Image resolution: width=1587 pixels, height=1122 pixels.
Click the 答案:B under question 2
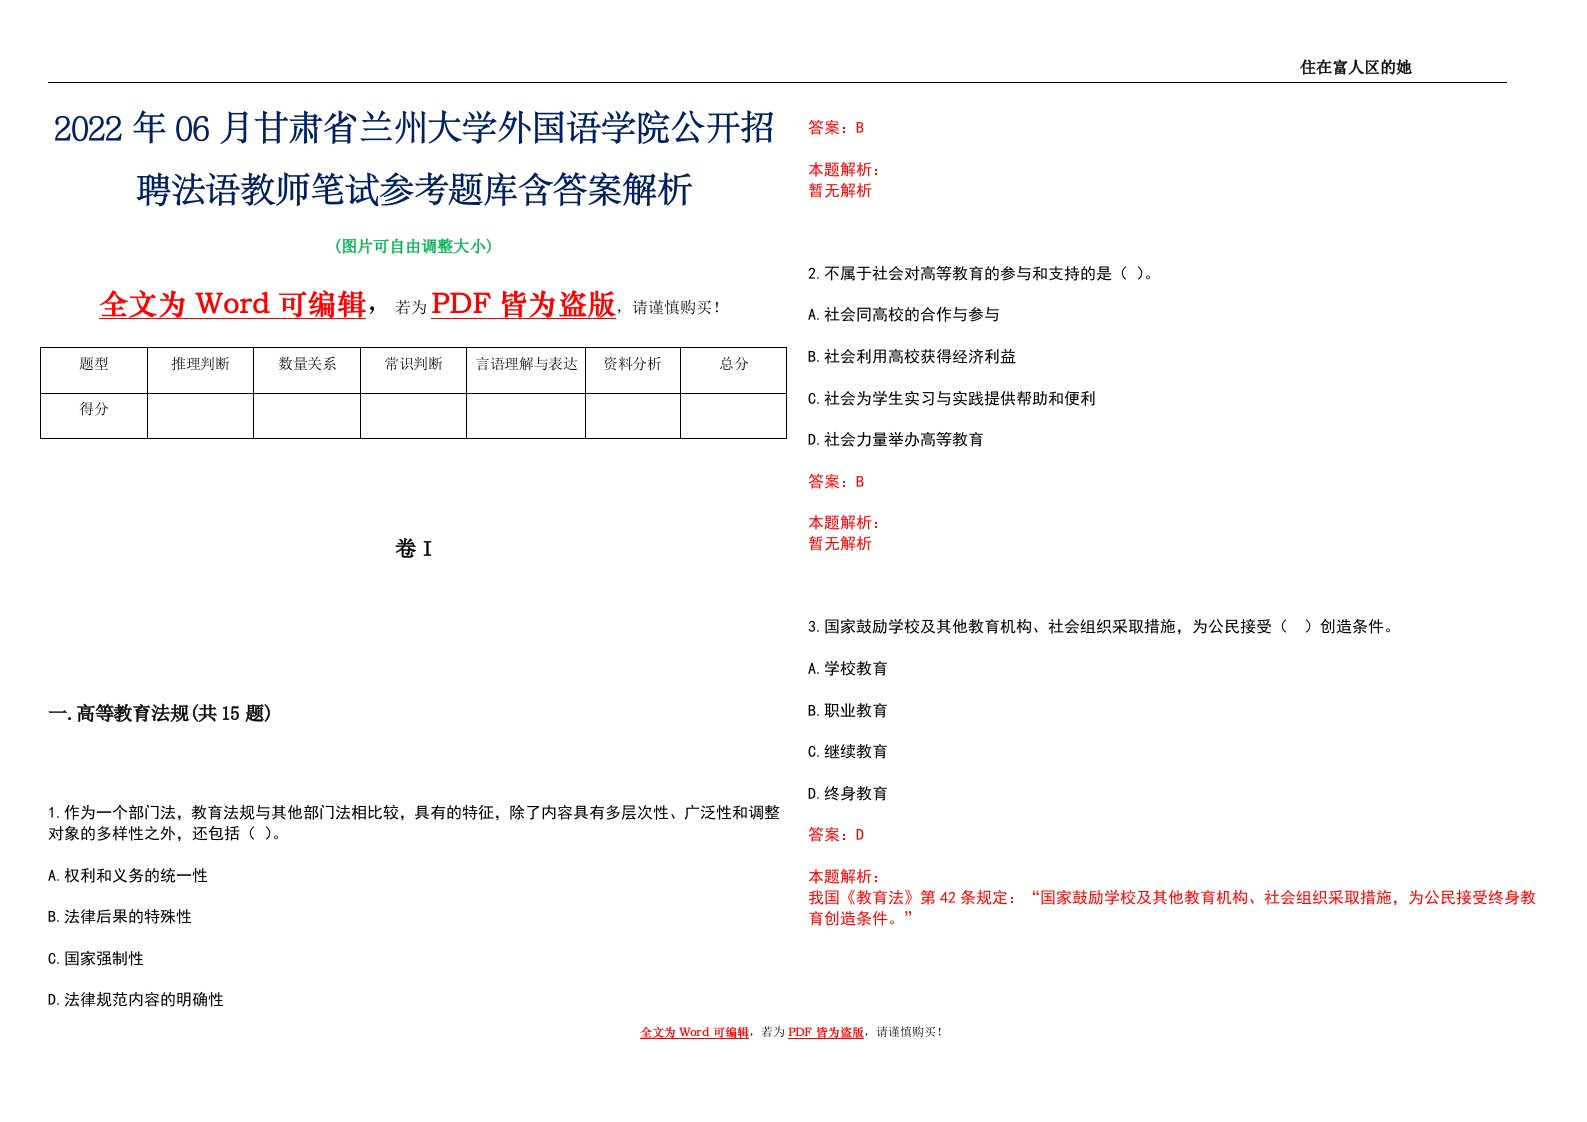(836, 481)
